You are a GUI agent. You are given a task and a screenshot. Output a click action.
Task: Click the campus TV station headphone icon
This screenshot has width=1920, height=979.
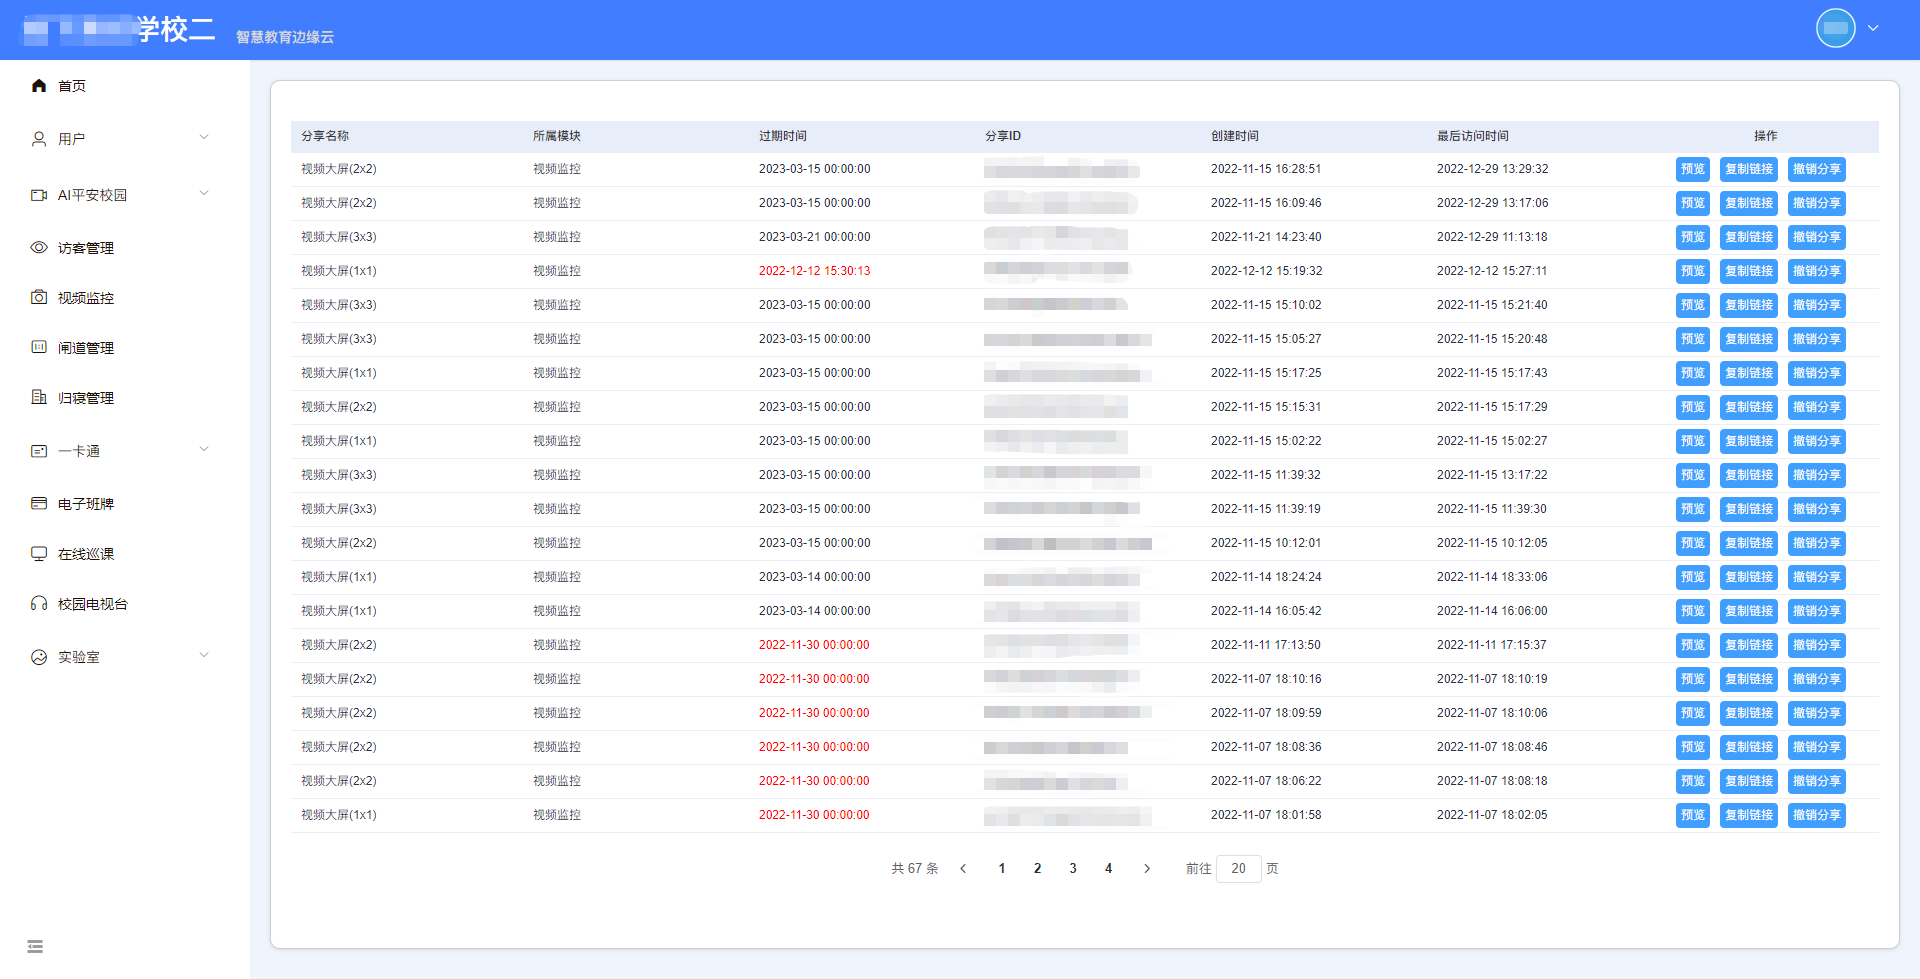coord(39,603)
